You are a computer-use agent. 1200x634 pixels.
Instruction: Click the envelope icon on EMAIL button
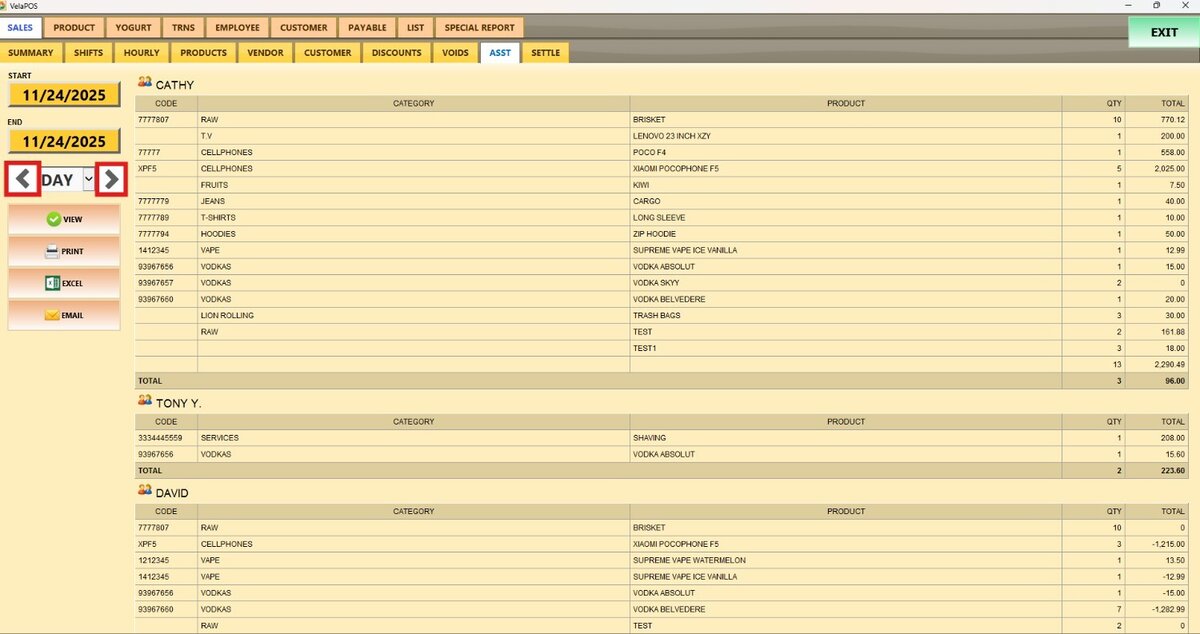coord(52,315)
